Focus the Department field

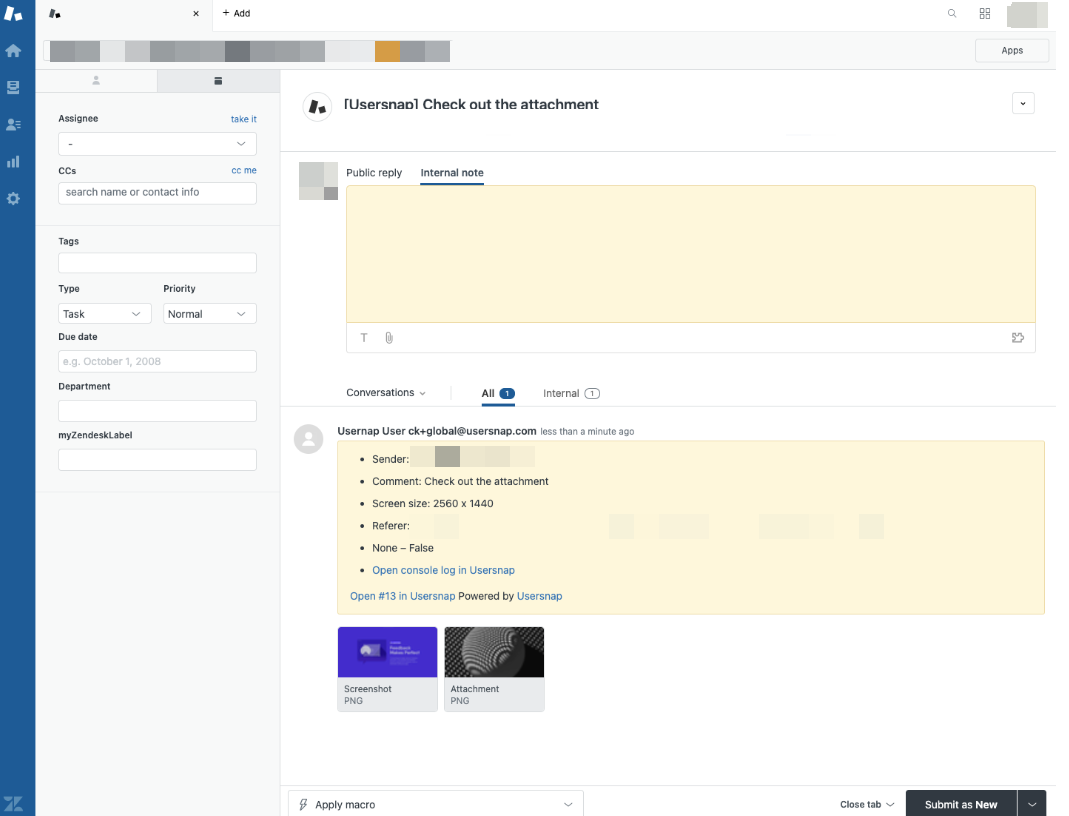(x=157, y=411)
